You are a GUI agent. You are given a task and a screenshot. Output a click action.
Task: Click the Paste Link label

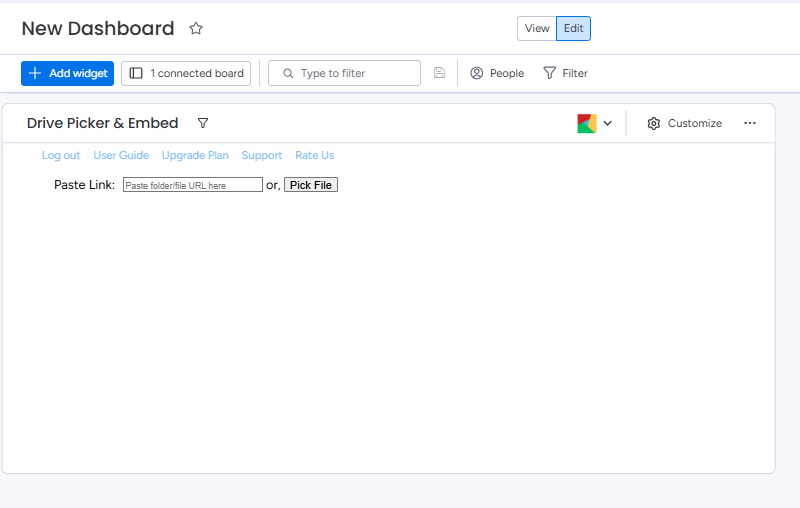pyautogui.click(x=85, y=185)
